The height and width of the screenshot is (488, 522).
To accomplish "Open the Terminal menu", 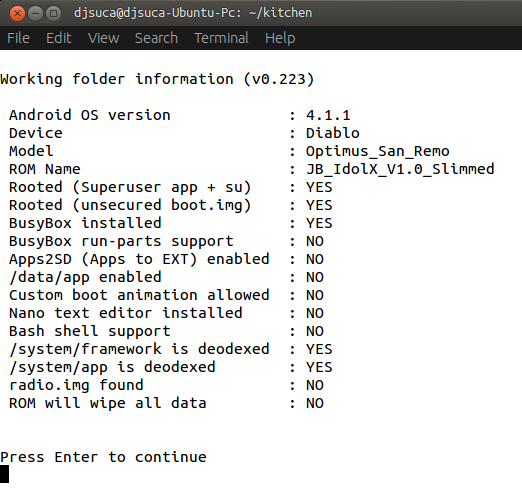I will (x=221, y=38).
